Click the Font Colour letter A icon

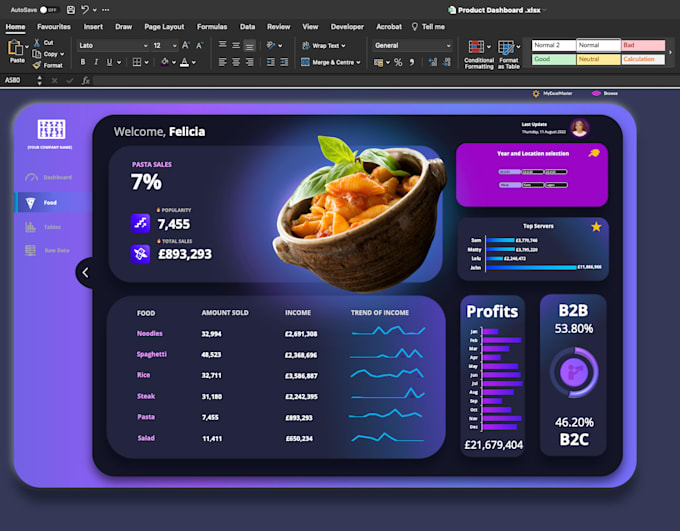tap(184, 62)
